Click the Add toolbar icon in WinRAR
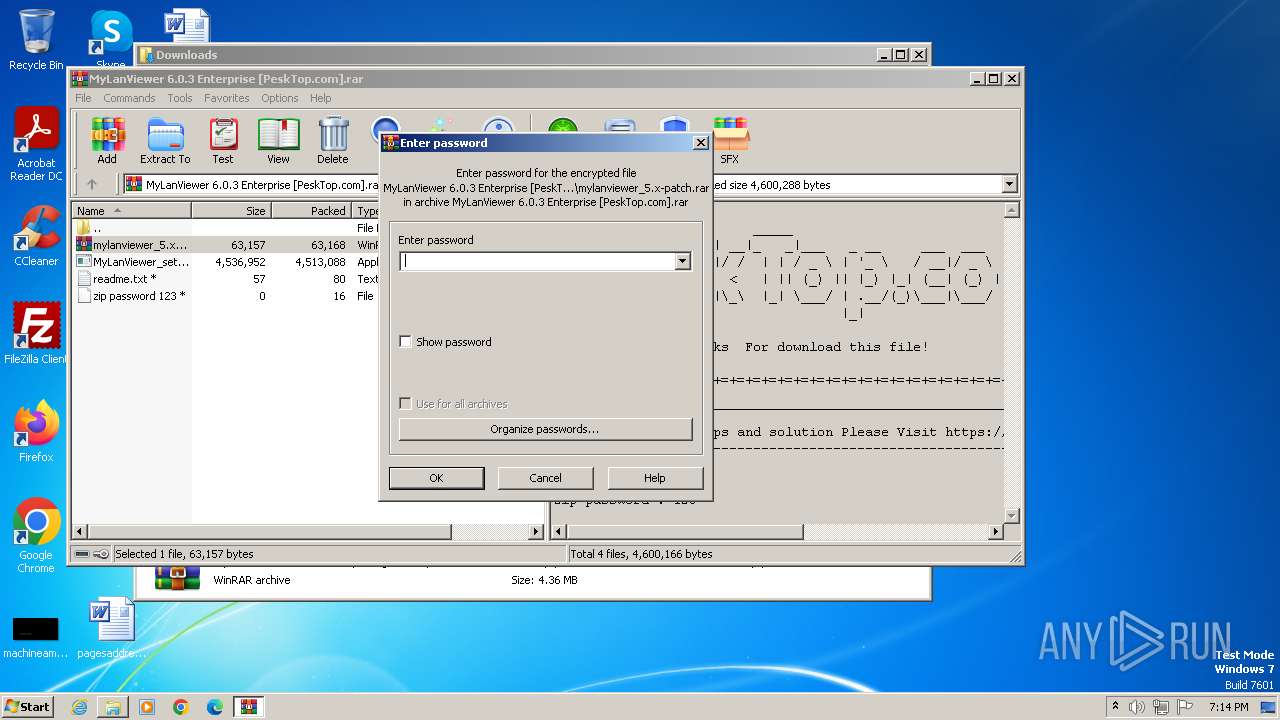The width and height of the screenshot is (1280, 720). (x=107, y=140)
